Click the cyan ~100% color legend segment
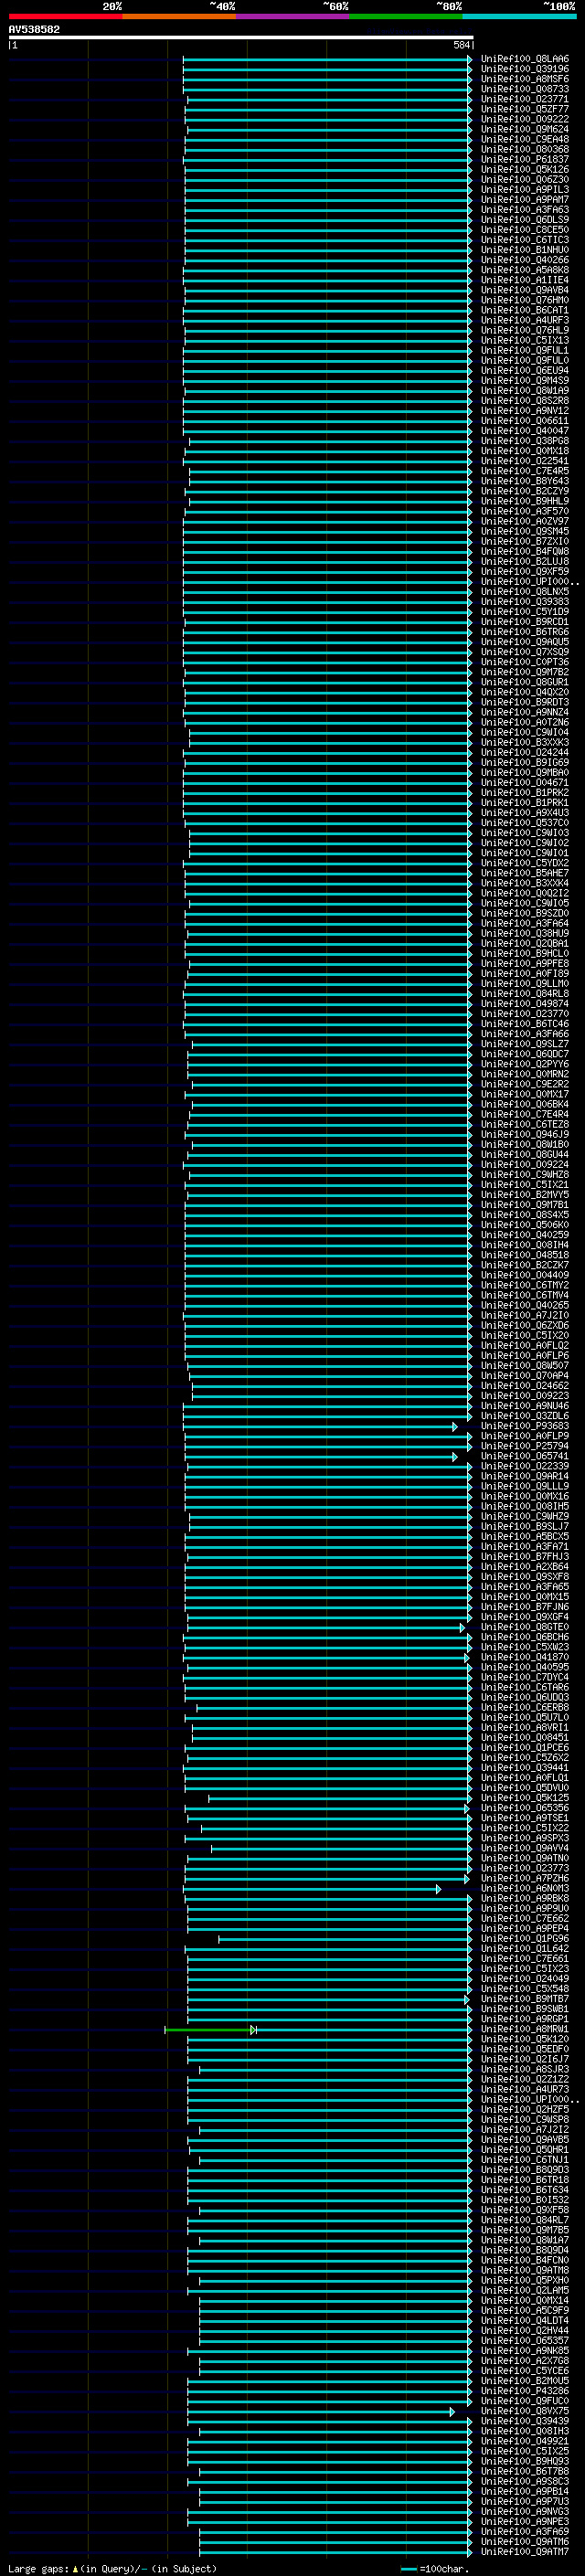 (519, 16)
